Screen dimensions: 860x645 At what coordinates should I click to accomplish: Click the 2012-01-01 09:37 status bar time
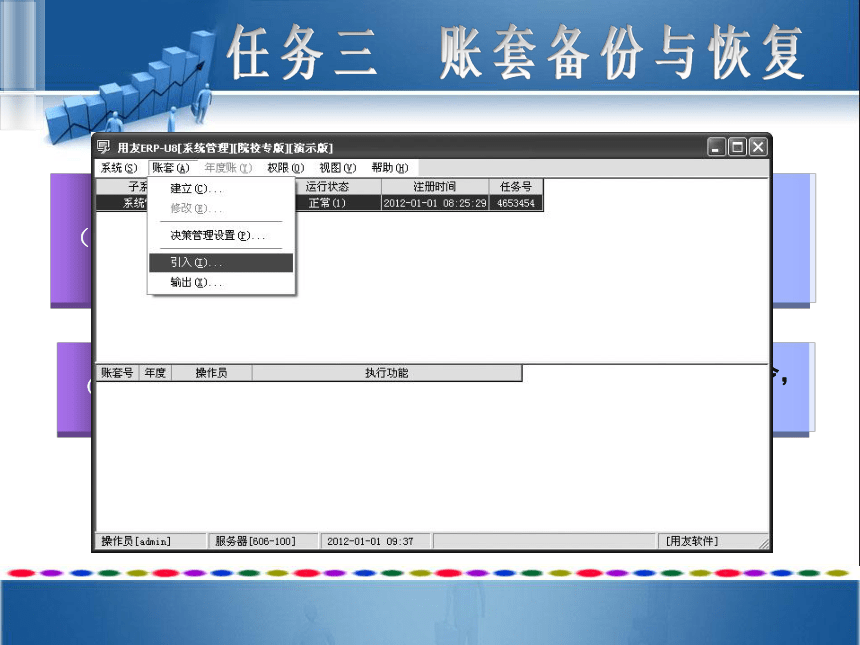click(376, 541)
